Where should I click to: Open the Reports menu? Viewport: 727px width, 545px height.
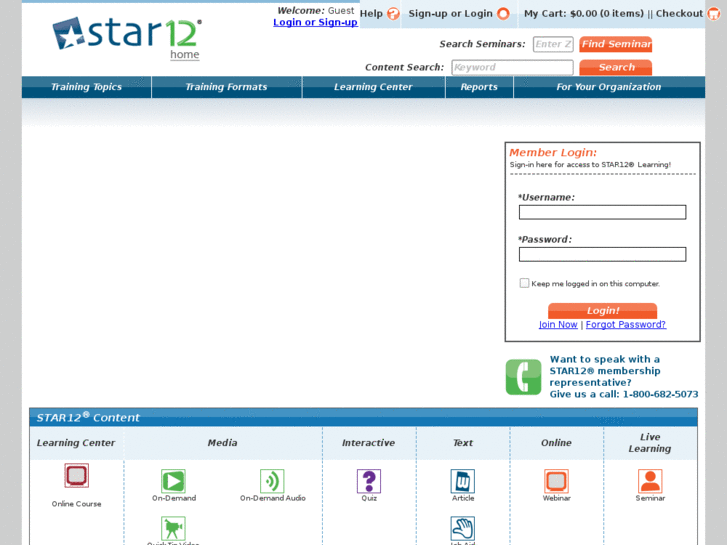[x=479, y=87]
